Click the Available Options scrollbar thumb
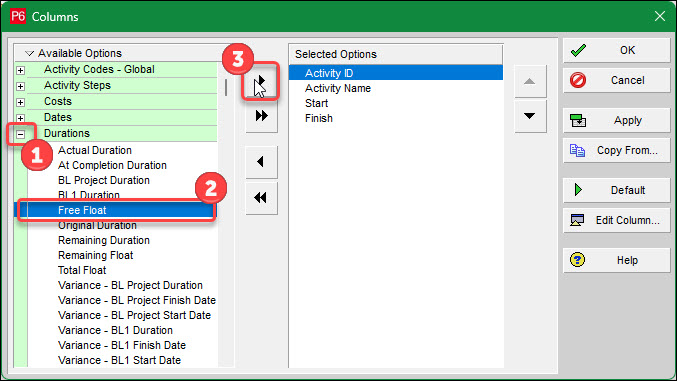 tap(226, 87)
